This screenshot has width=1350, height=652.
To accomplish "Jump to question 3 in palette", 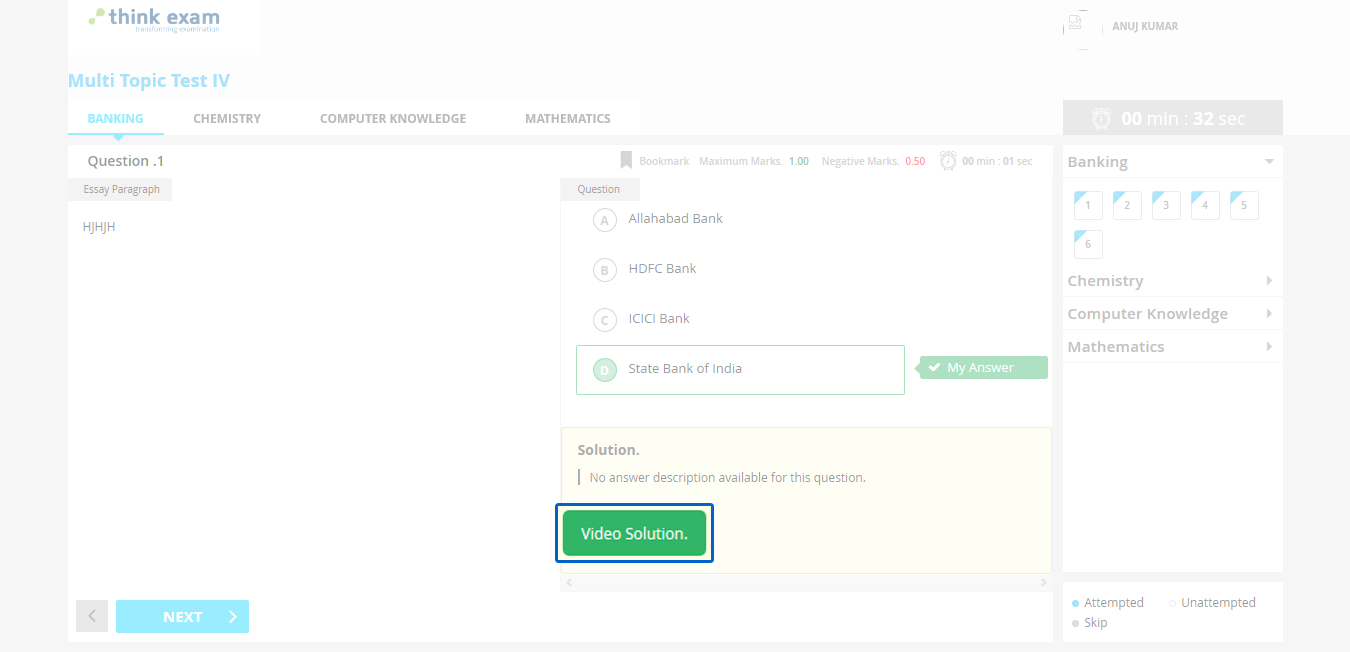I will (x=1166, y=205).
